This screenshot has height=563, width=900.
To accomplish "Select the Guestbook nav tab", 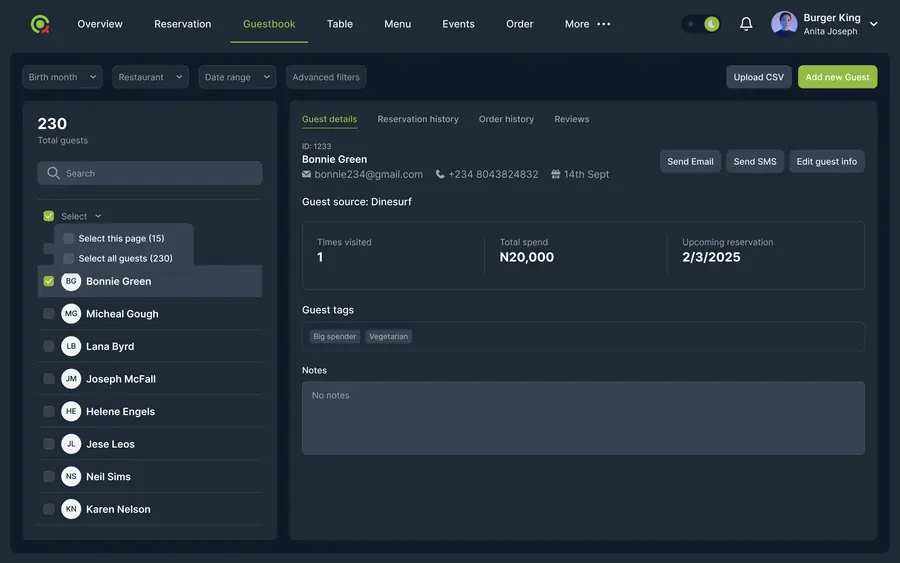I will [x=269, y=24].
